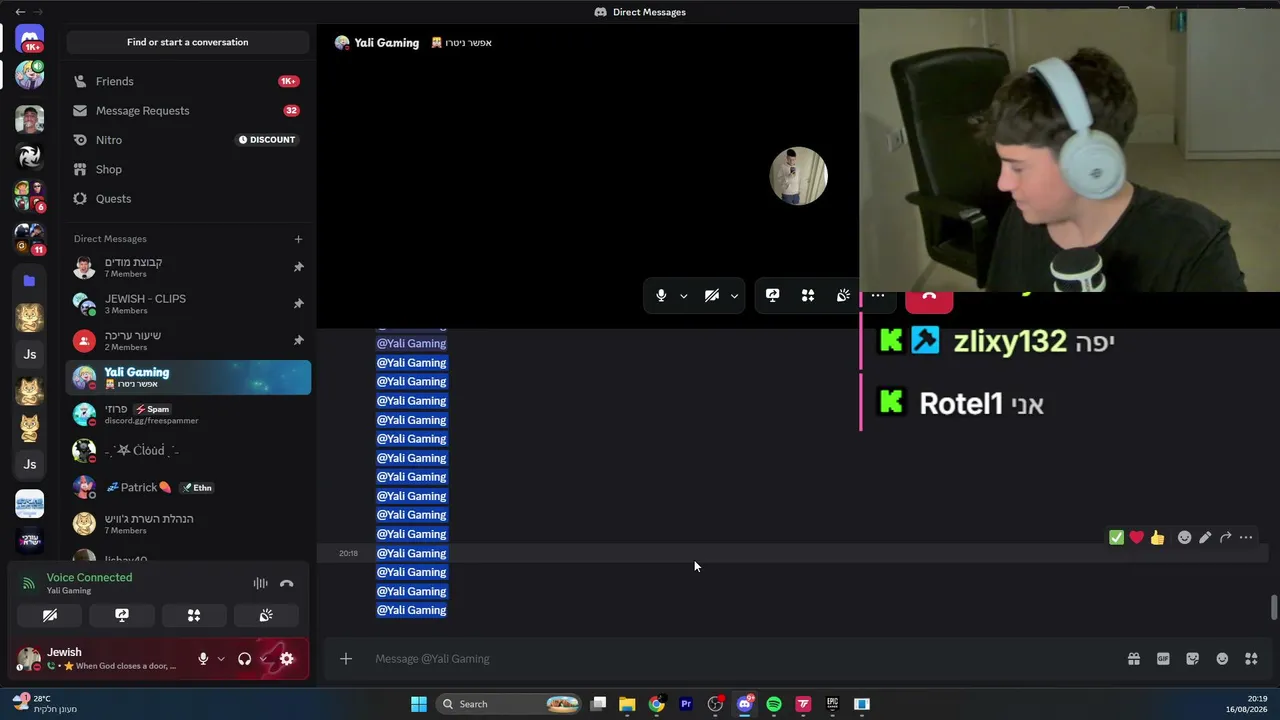The image size is (1280, 720).
Task: Open soundboard from the call control bar
Action: click(x=843, y=296)
